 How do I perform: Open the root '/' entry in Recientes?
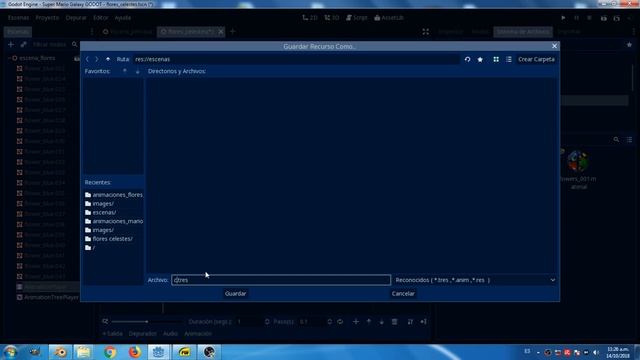click(x=90, y=248)
